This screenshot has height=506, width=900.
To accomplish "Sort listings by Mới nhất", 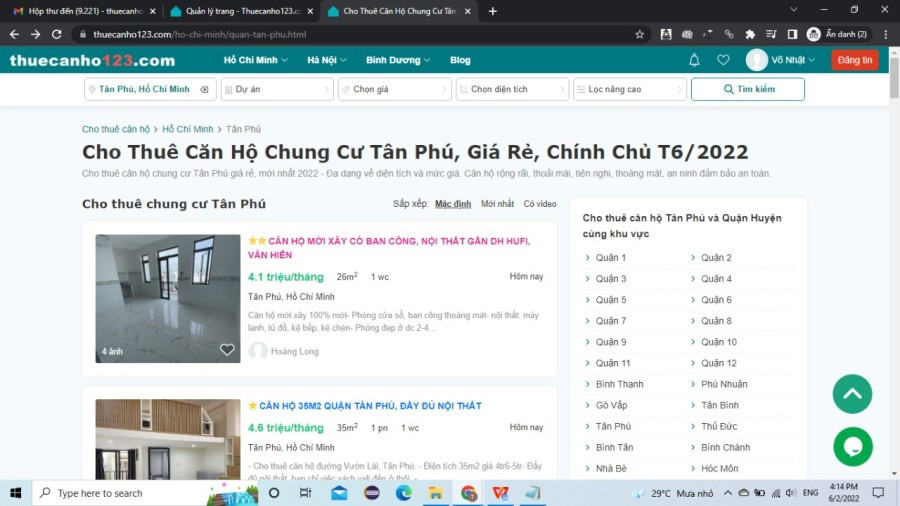I will [497, 204].
